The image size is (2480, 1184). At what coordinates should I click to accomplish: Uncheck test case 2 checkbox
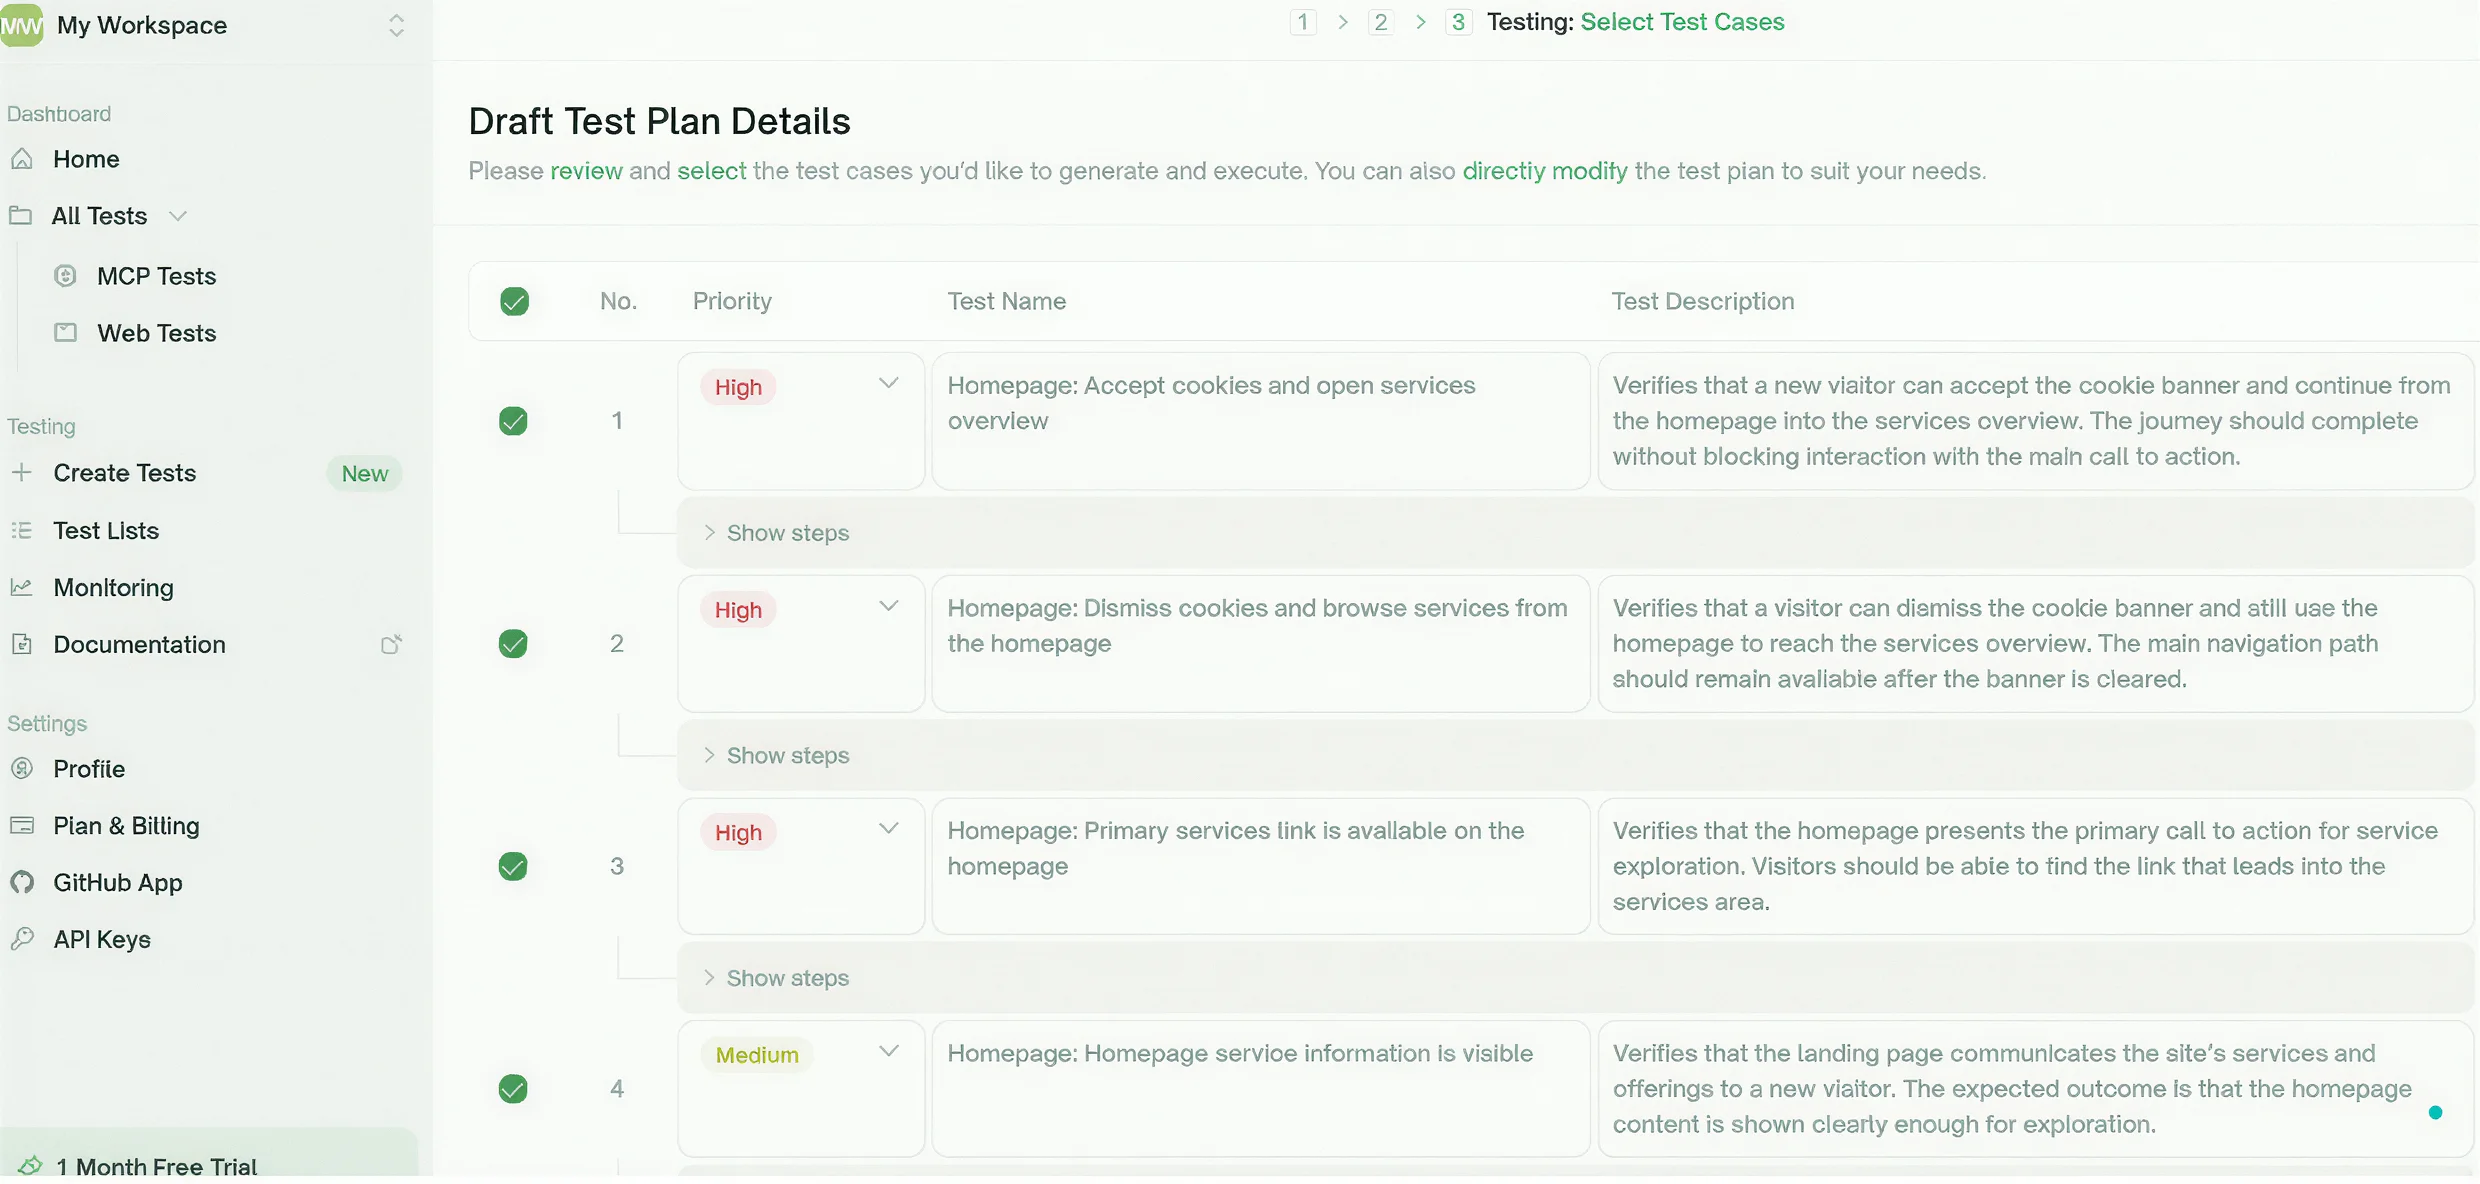(513, 643)
